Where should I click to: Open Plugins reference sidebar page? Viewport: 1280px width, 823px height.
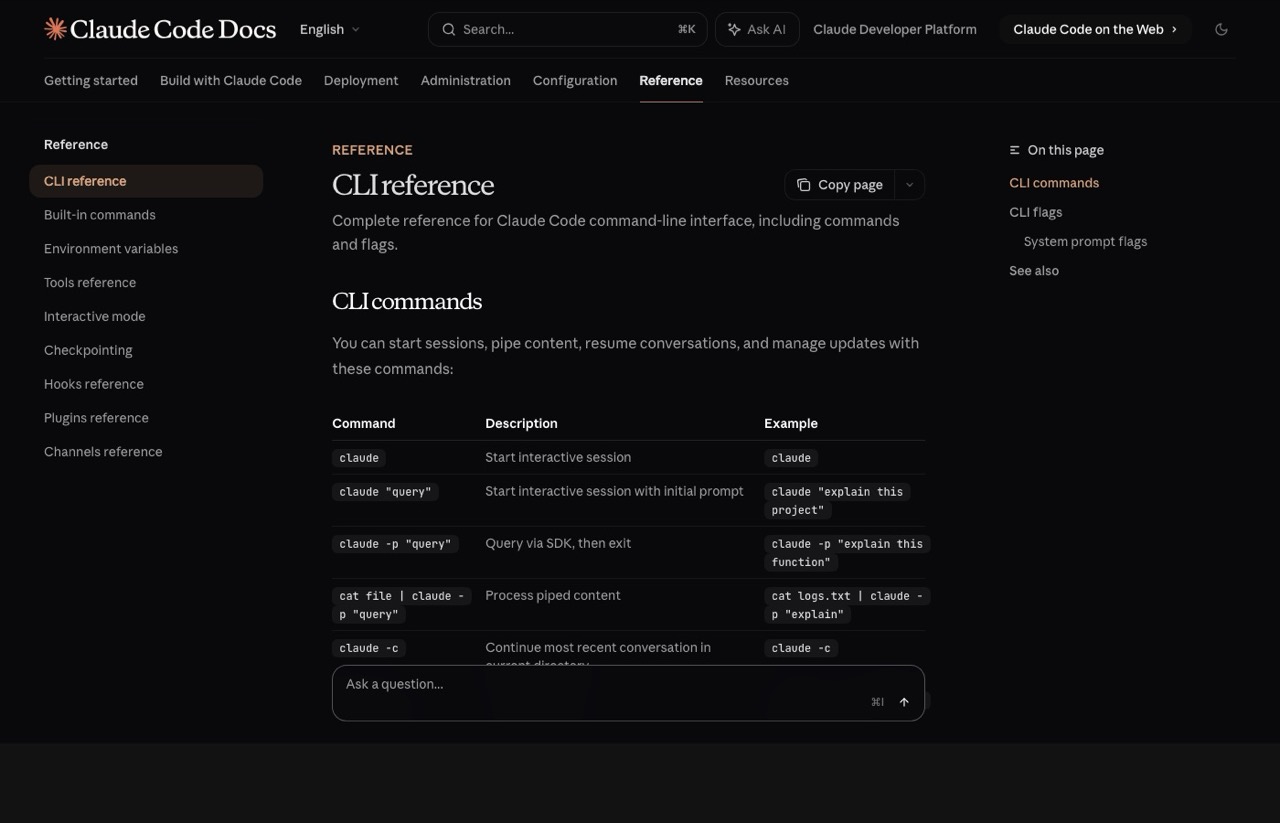pyautogui.click(x=96, y=418)
